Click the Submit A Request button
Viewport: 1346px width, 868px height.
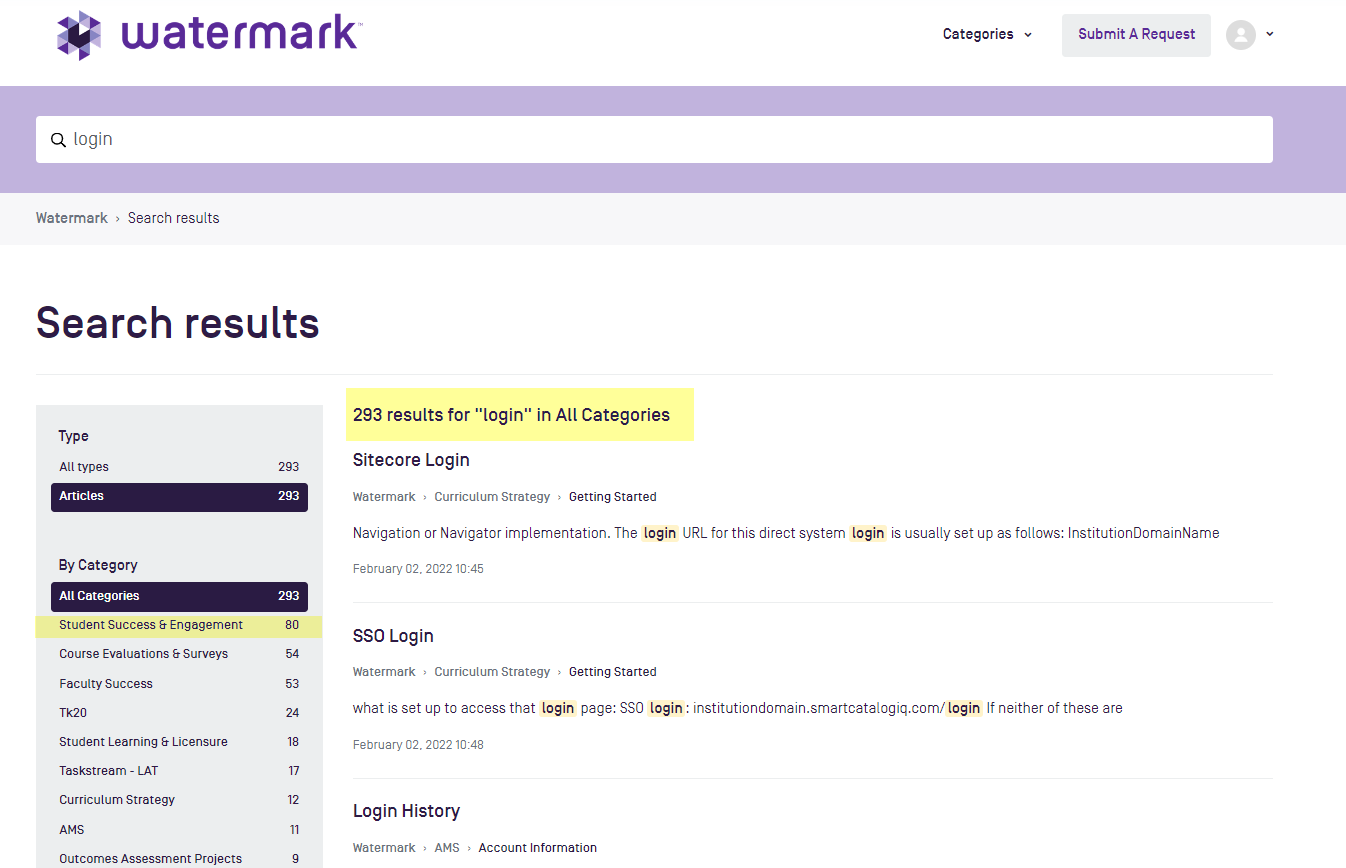1136,35
